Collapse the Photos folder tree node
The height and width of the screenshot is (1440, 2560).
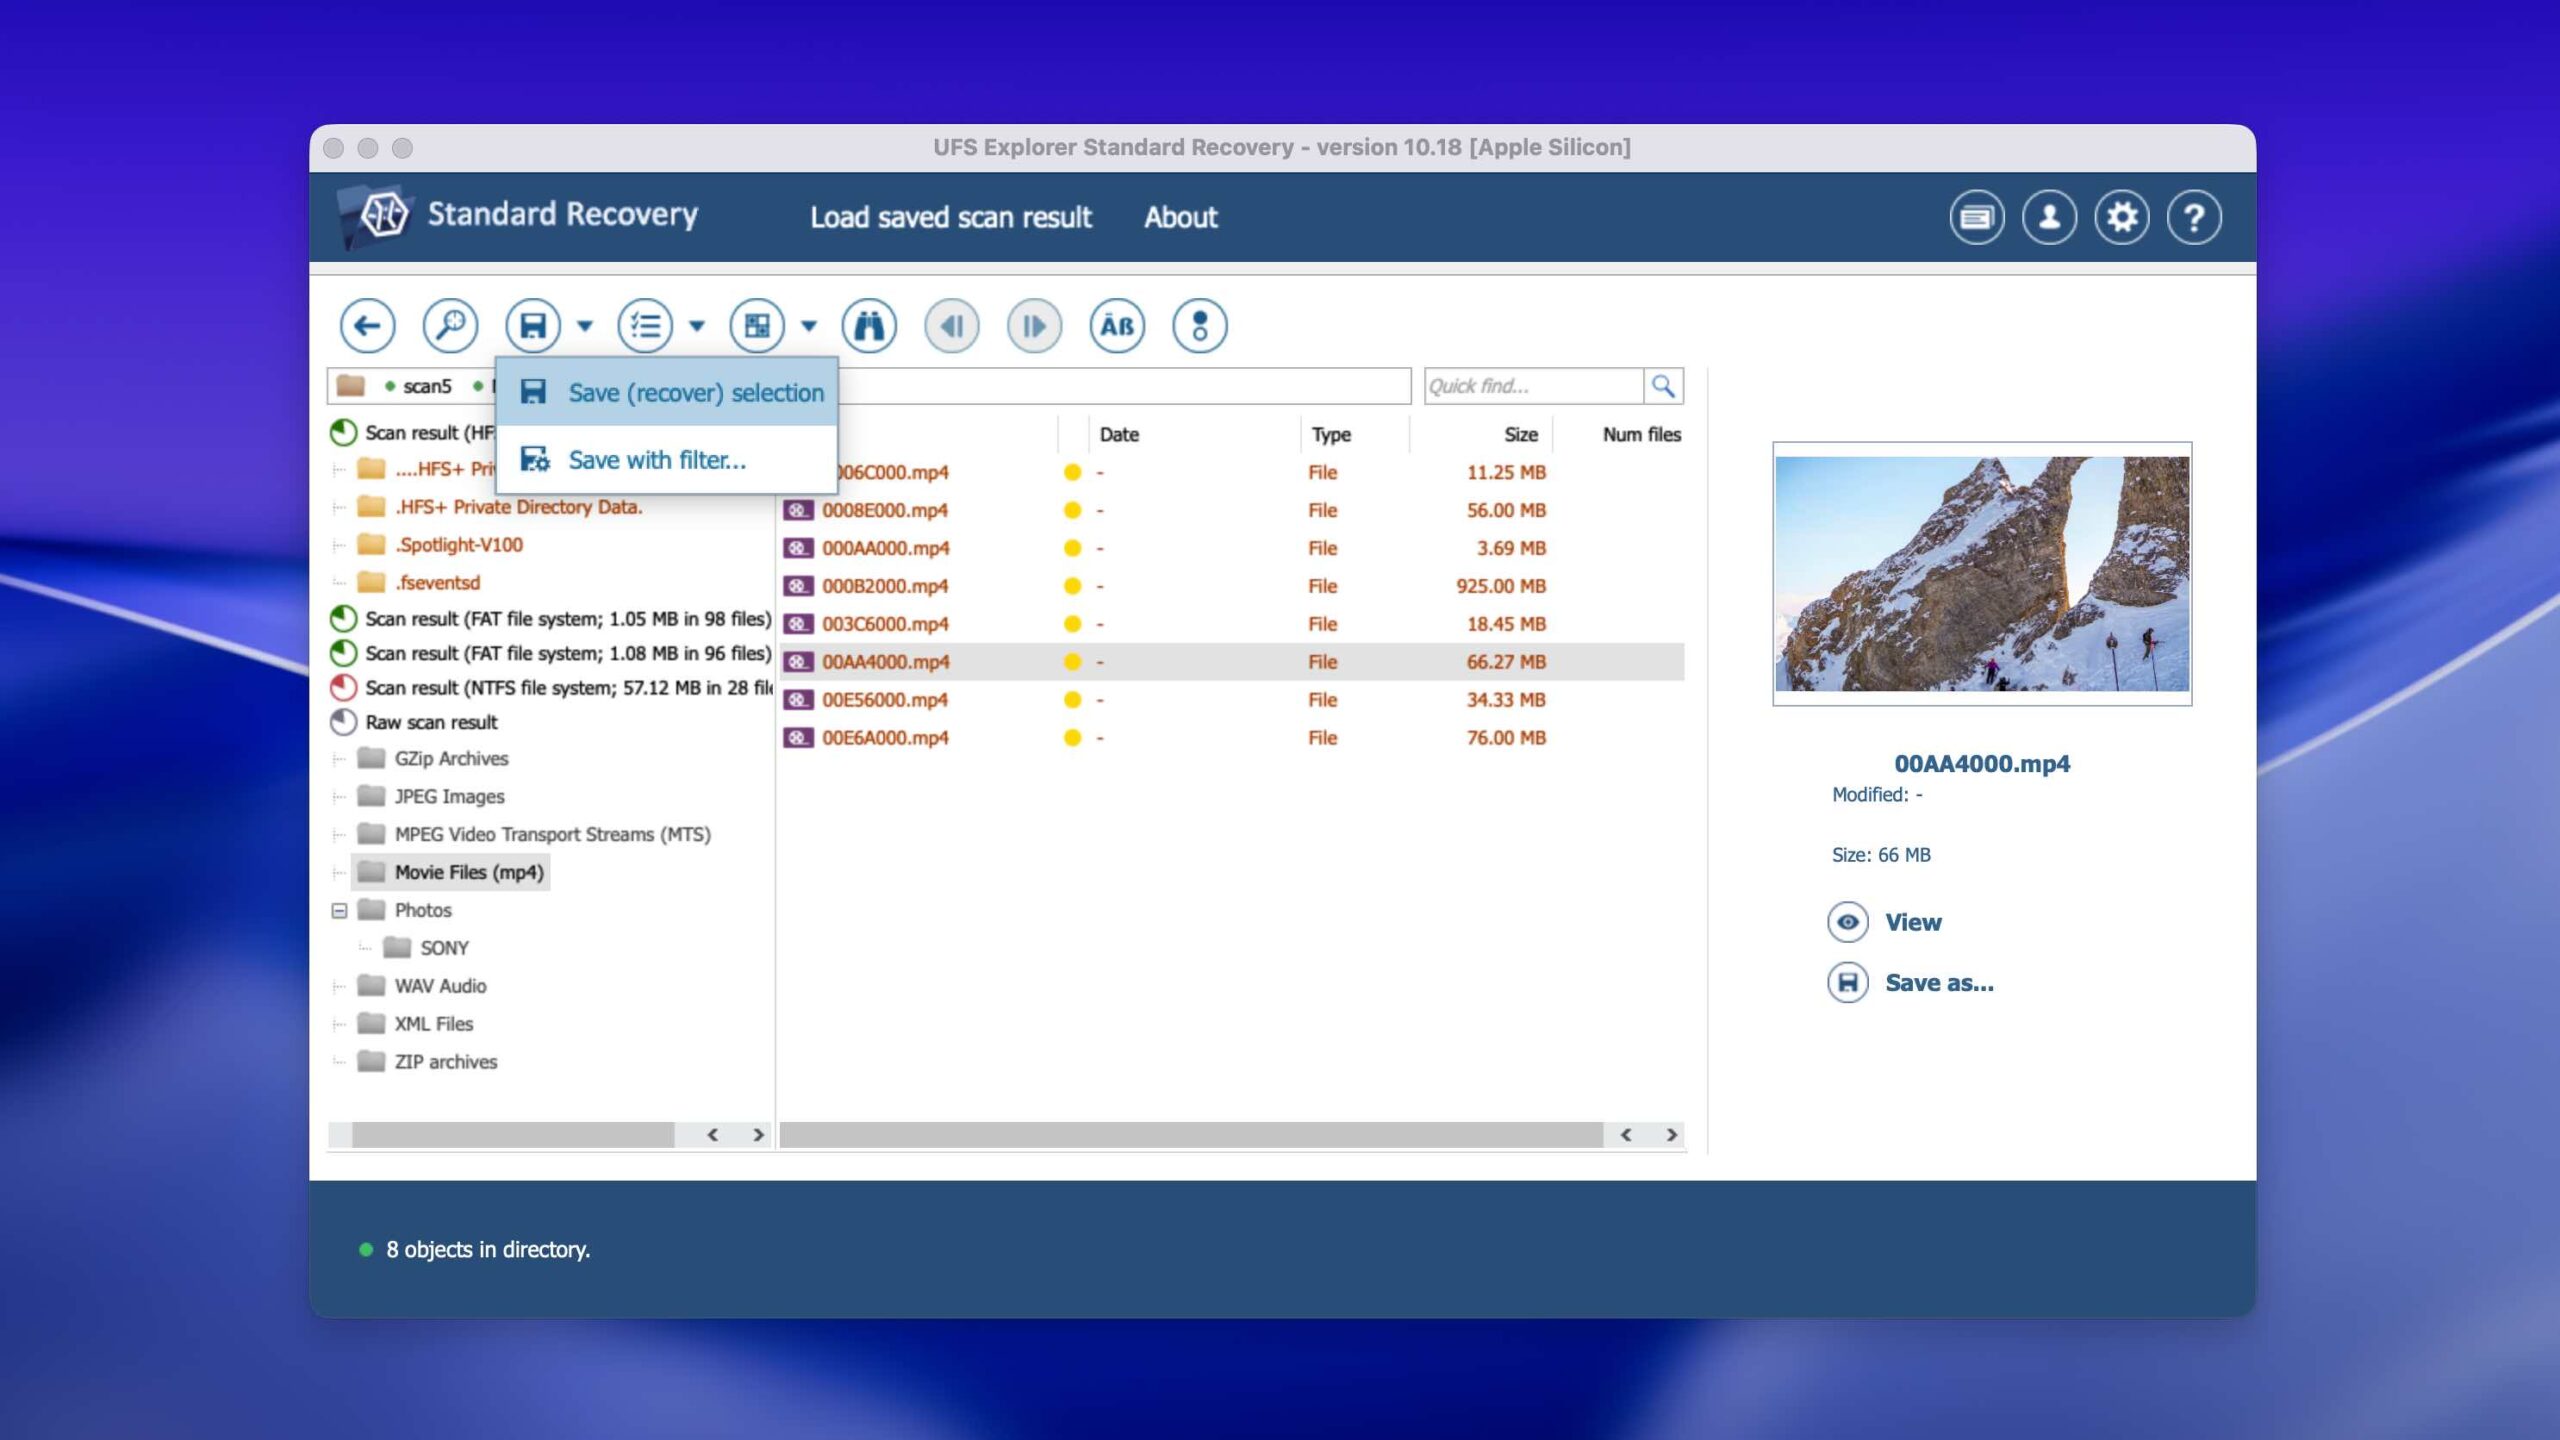tap(339, 910)
